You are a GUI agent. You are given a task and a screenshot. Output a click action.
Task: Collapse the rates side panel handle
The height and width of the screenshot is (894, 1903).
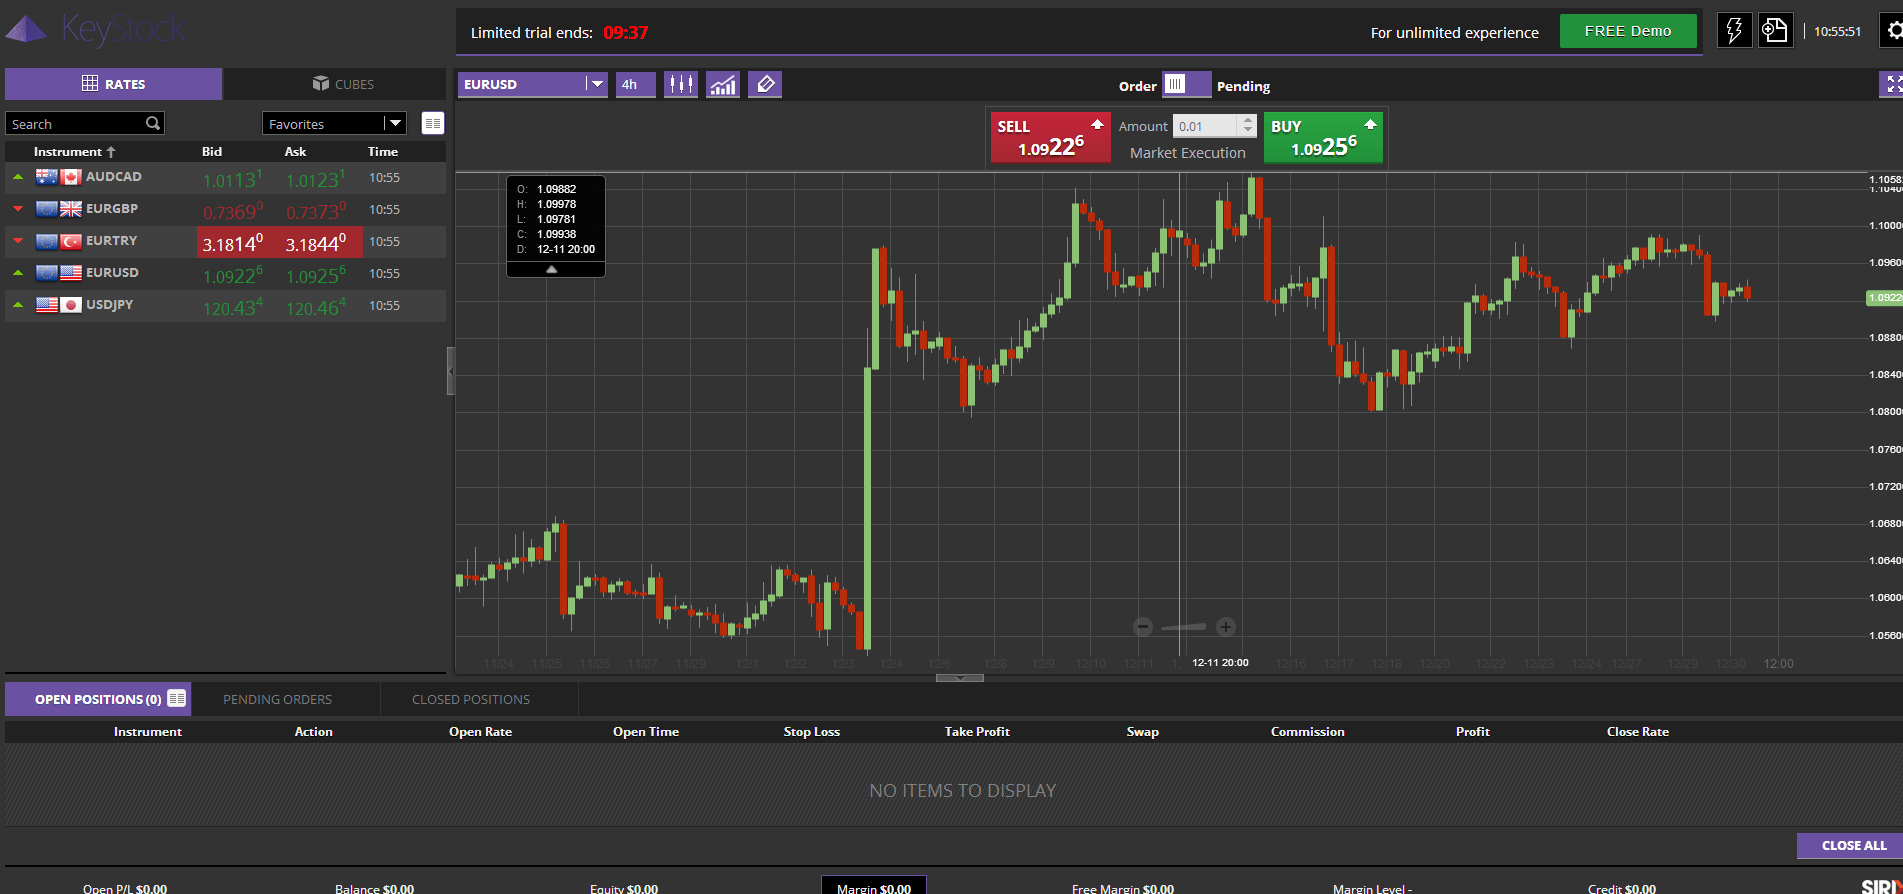(x=450, y=371)
